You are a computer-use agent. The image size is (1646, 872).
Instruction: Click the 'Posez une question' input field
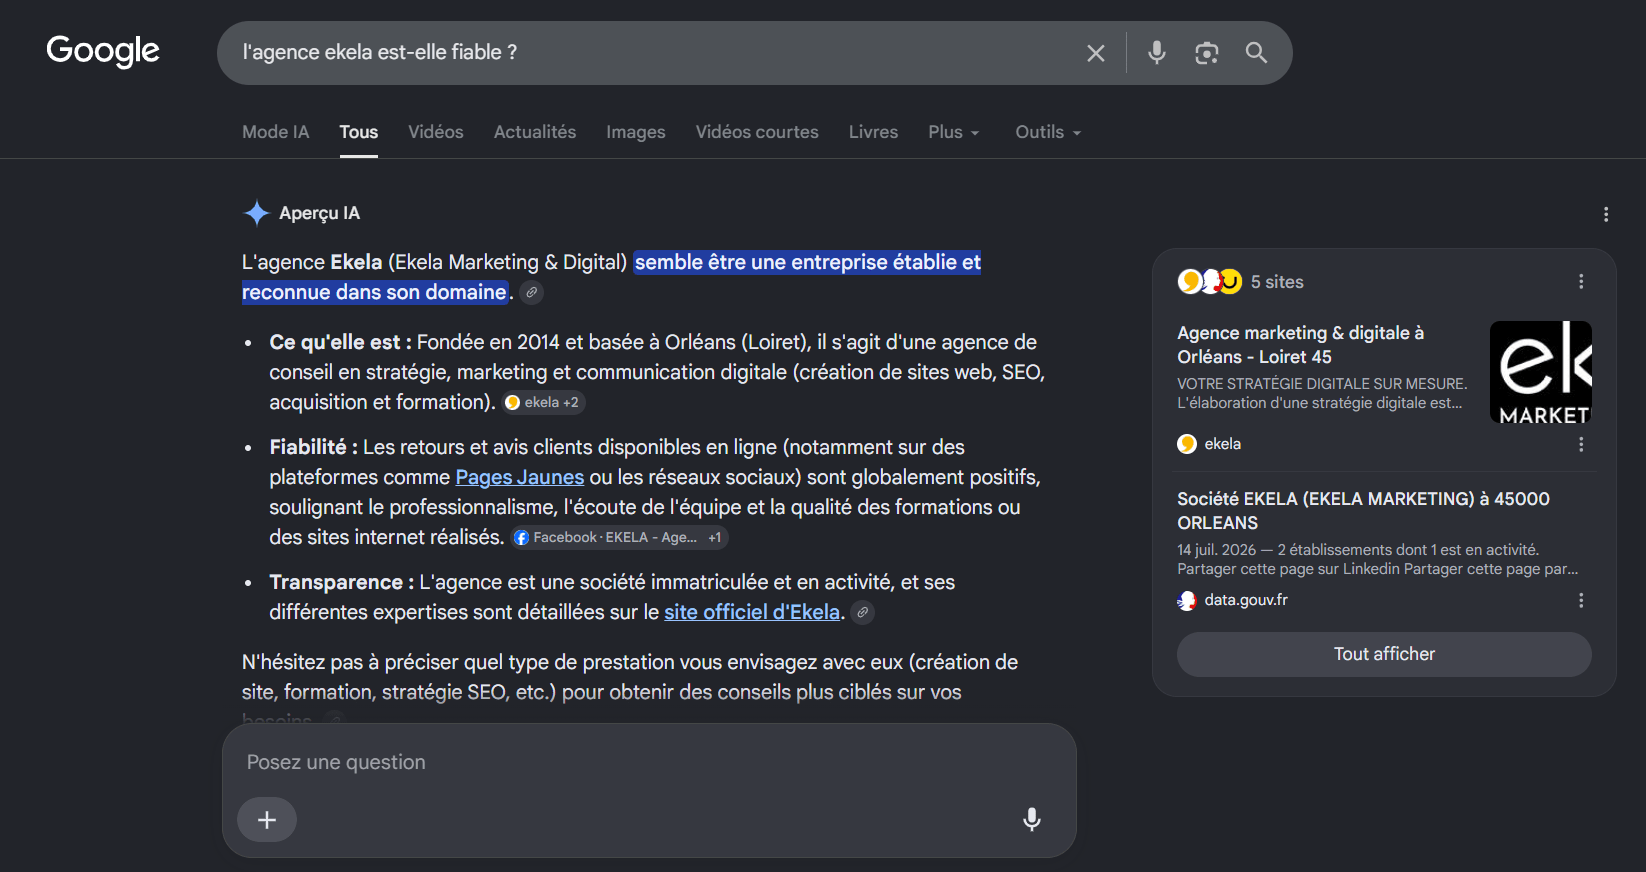(x=649, y=762)
